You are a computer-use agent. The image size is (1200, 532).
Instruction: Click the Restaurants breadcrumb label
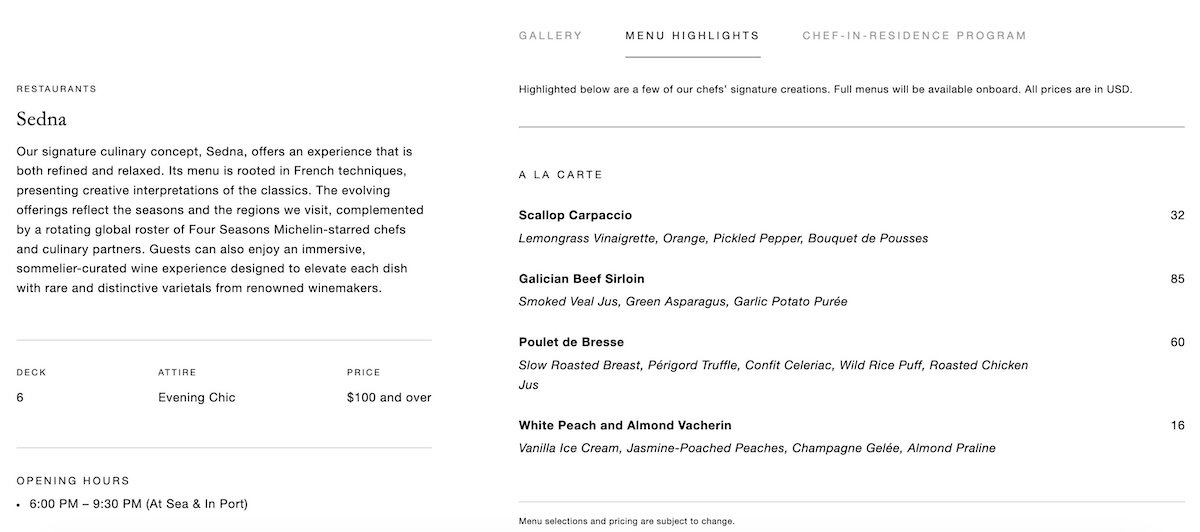point(56,89)
